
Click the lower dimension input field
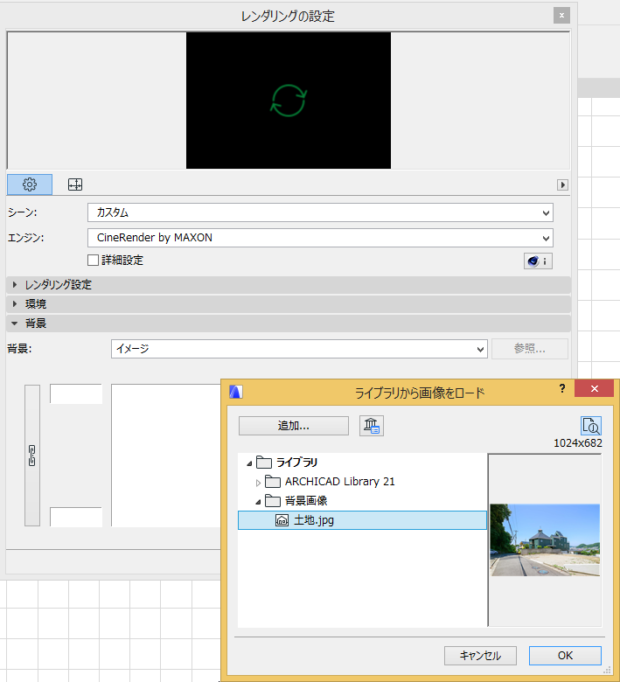(76, 517)
